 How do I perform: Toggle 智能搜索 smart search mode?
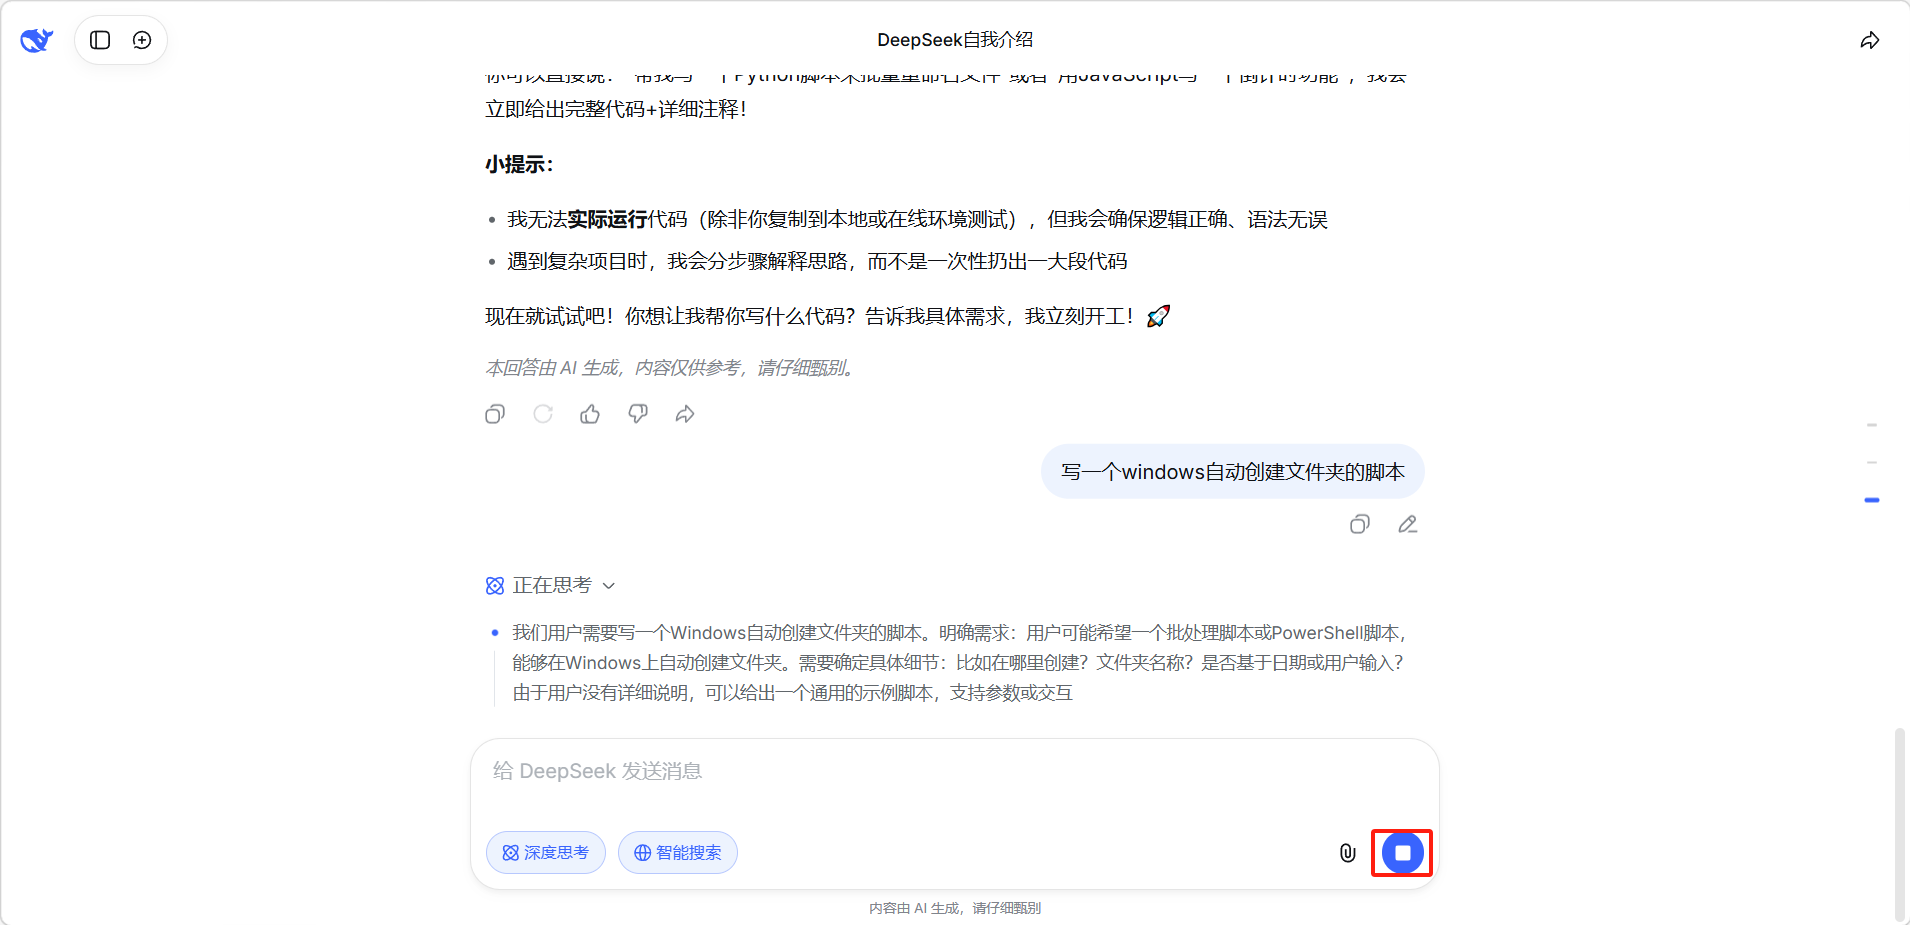(x=678, y=853)
